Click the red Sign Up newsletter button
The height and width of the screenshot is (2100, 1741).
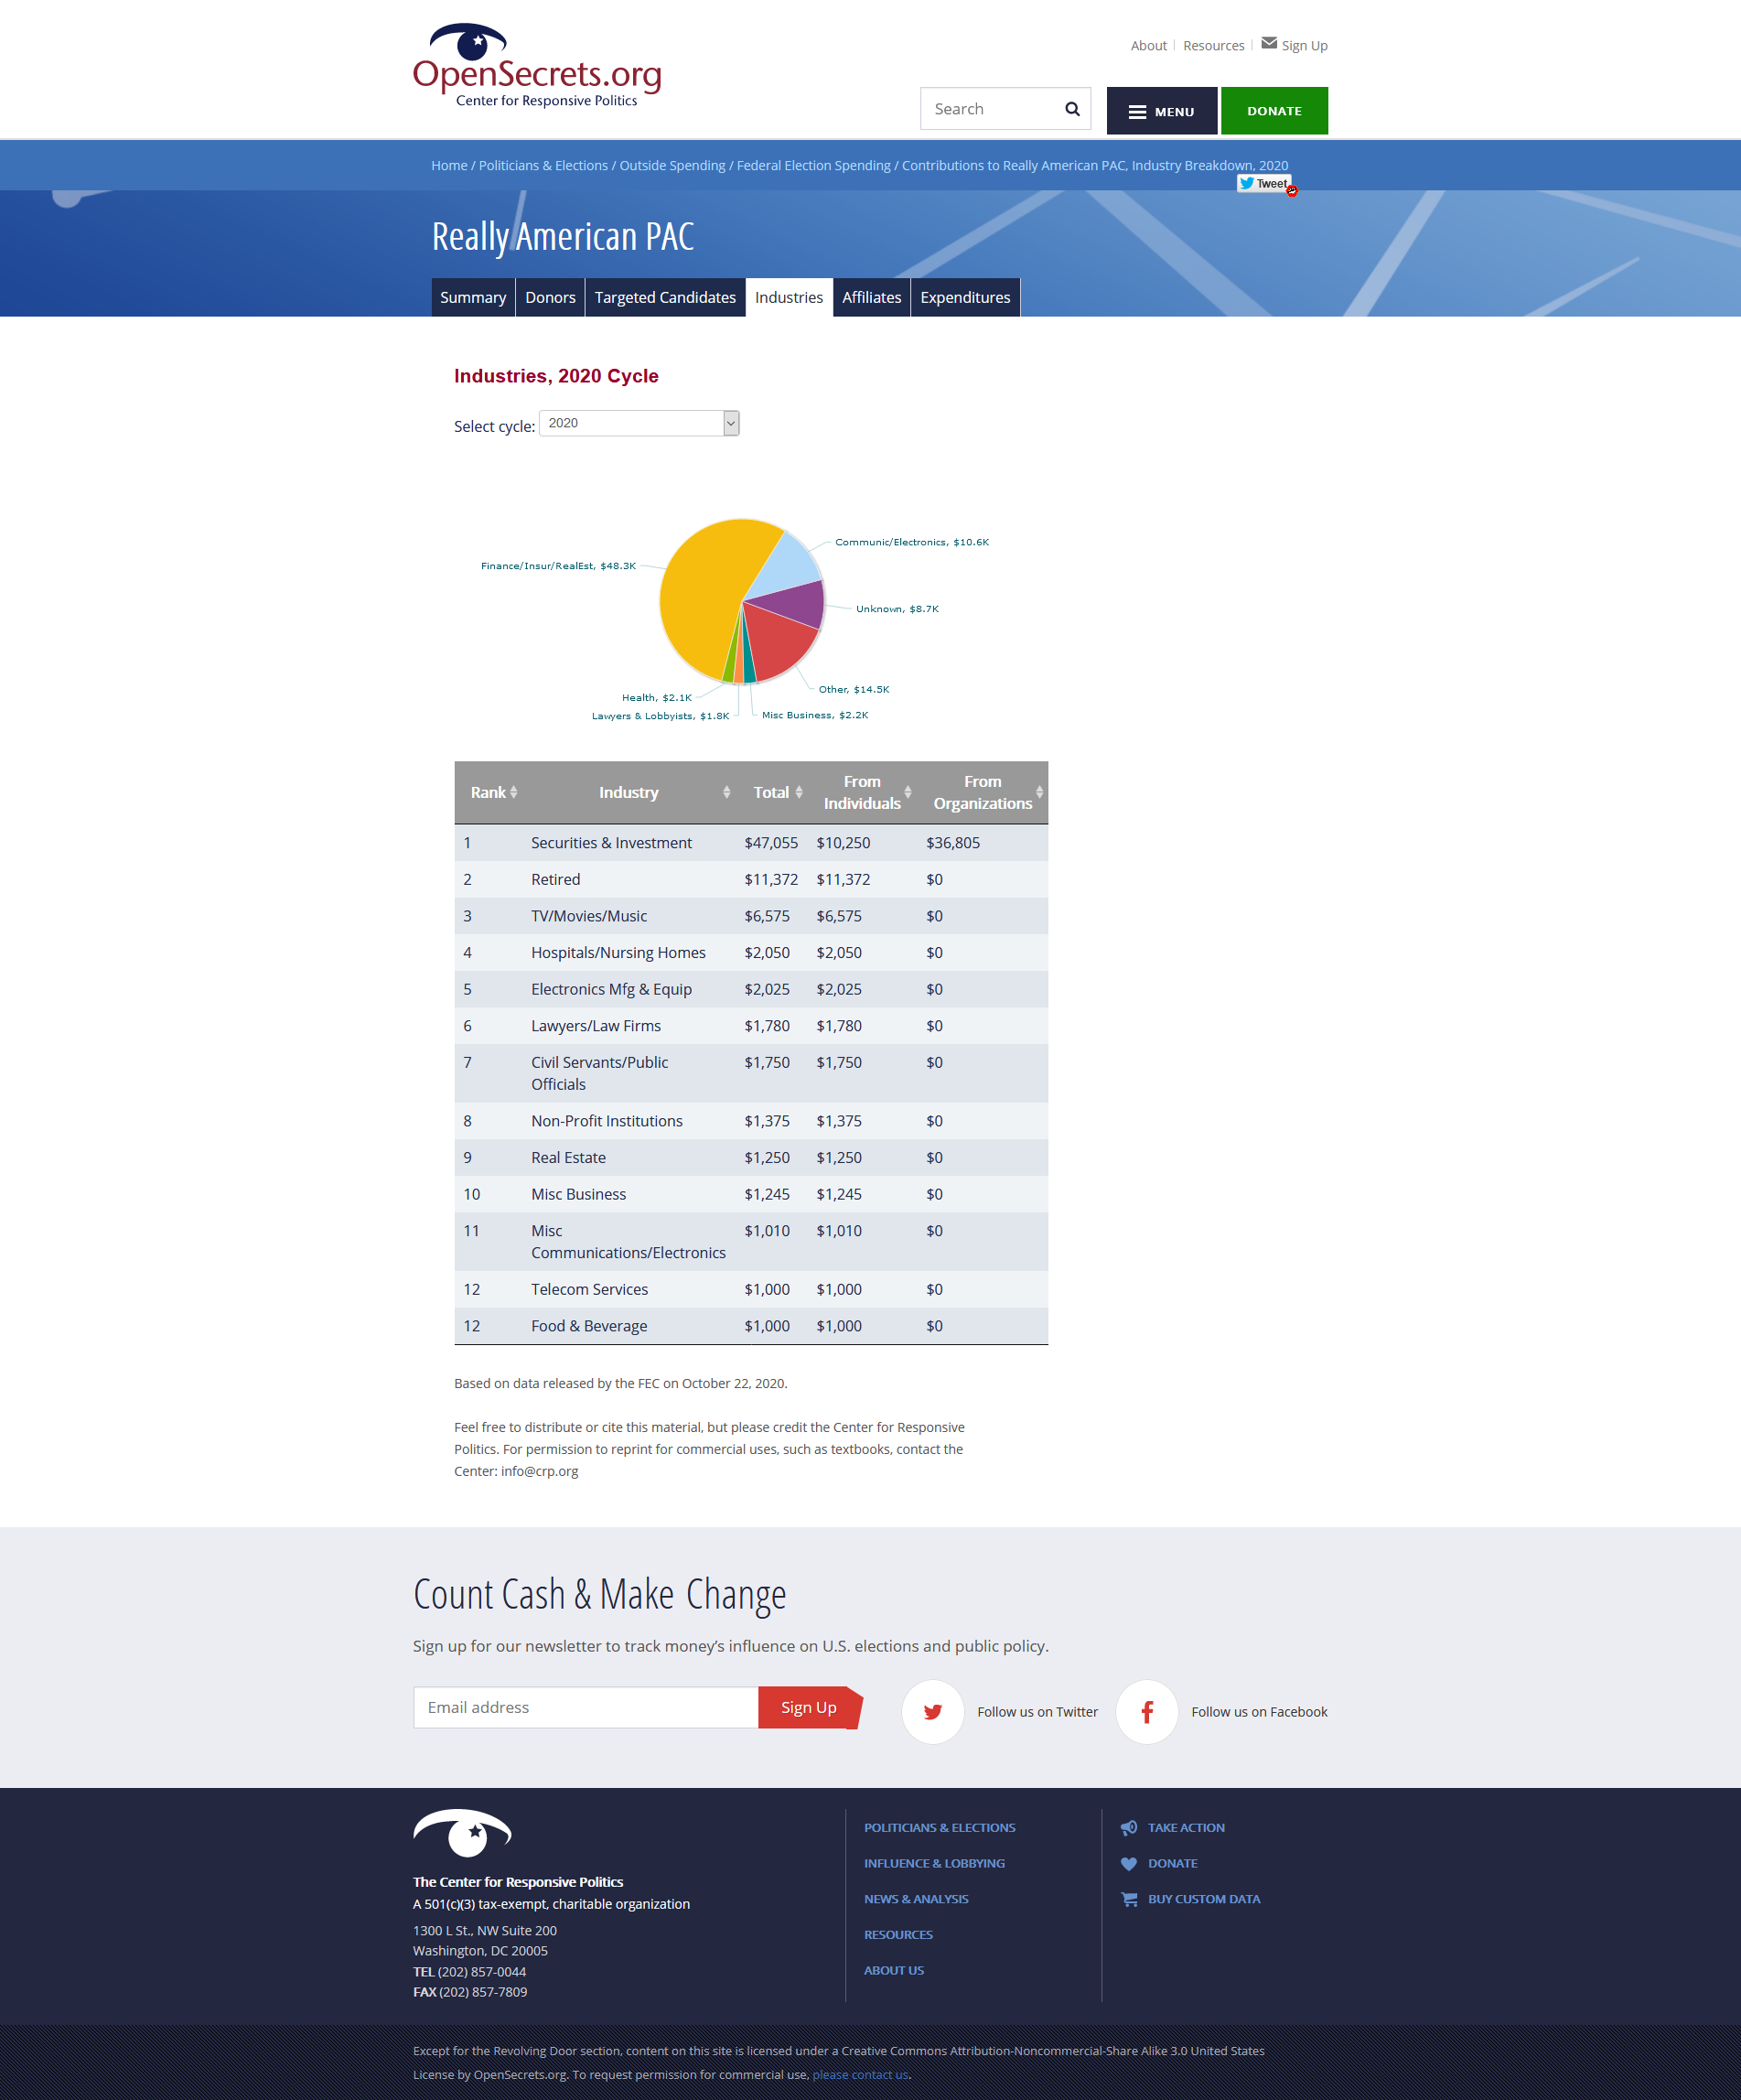click(x=809, y=1707)
